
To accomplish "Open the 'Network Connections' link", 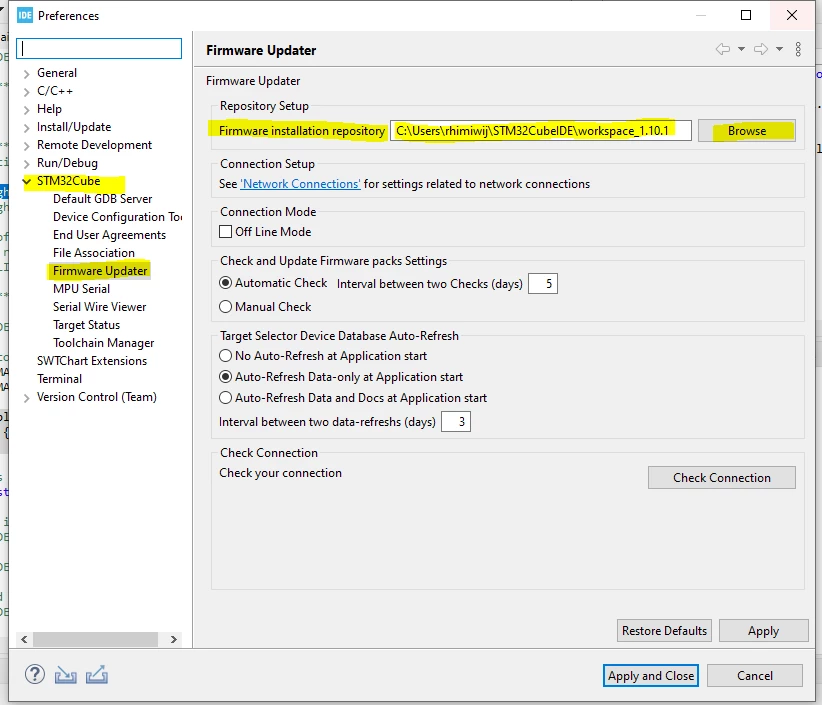I will tap(300, 184).
